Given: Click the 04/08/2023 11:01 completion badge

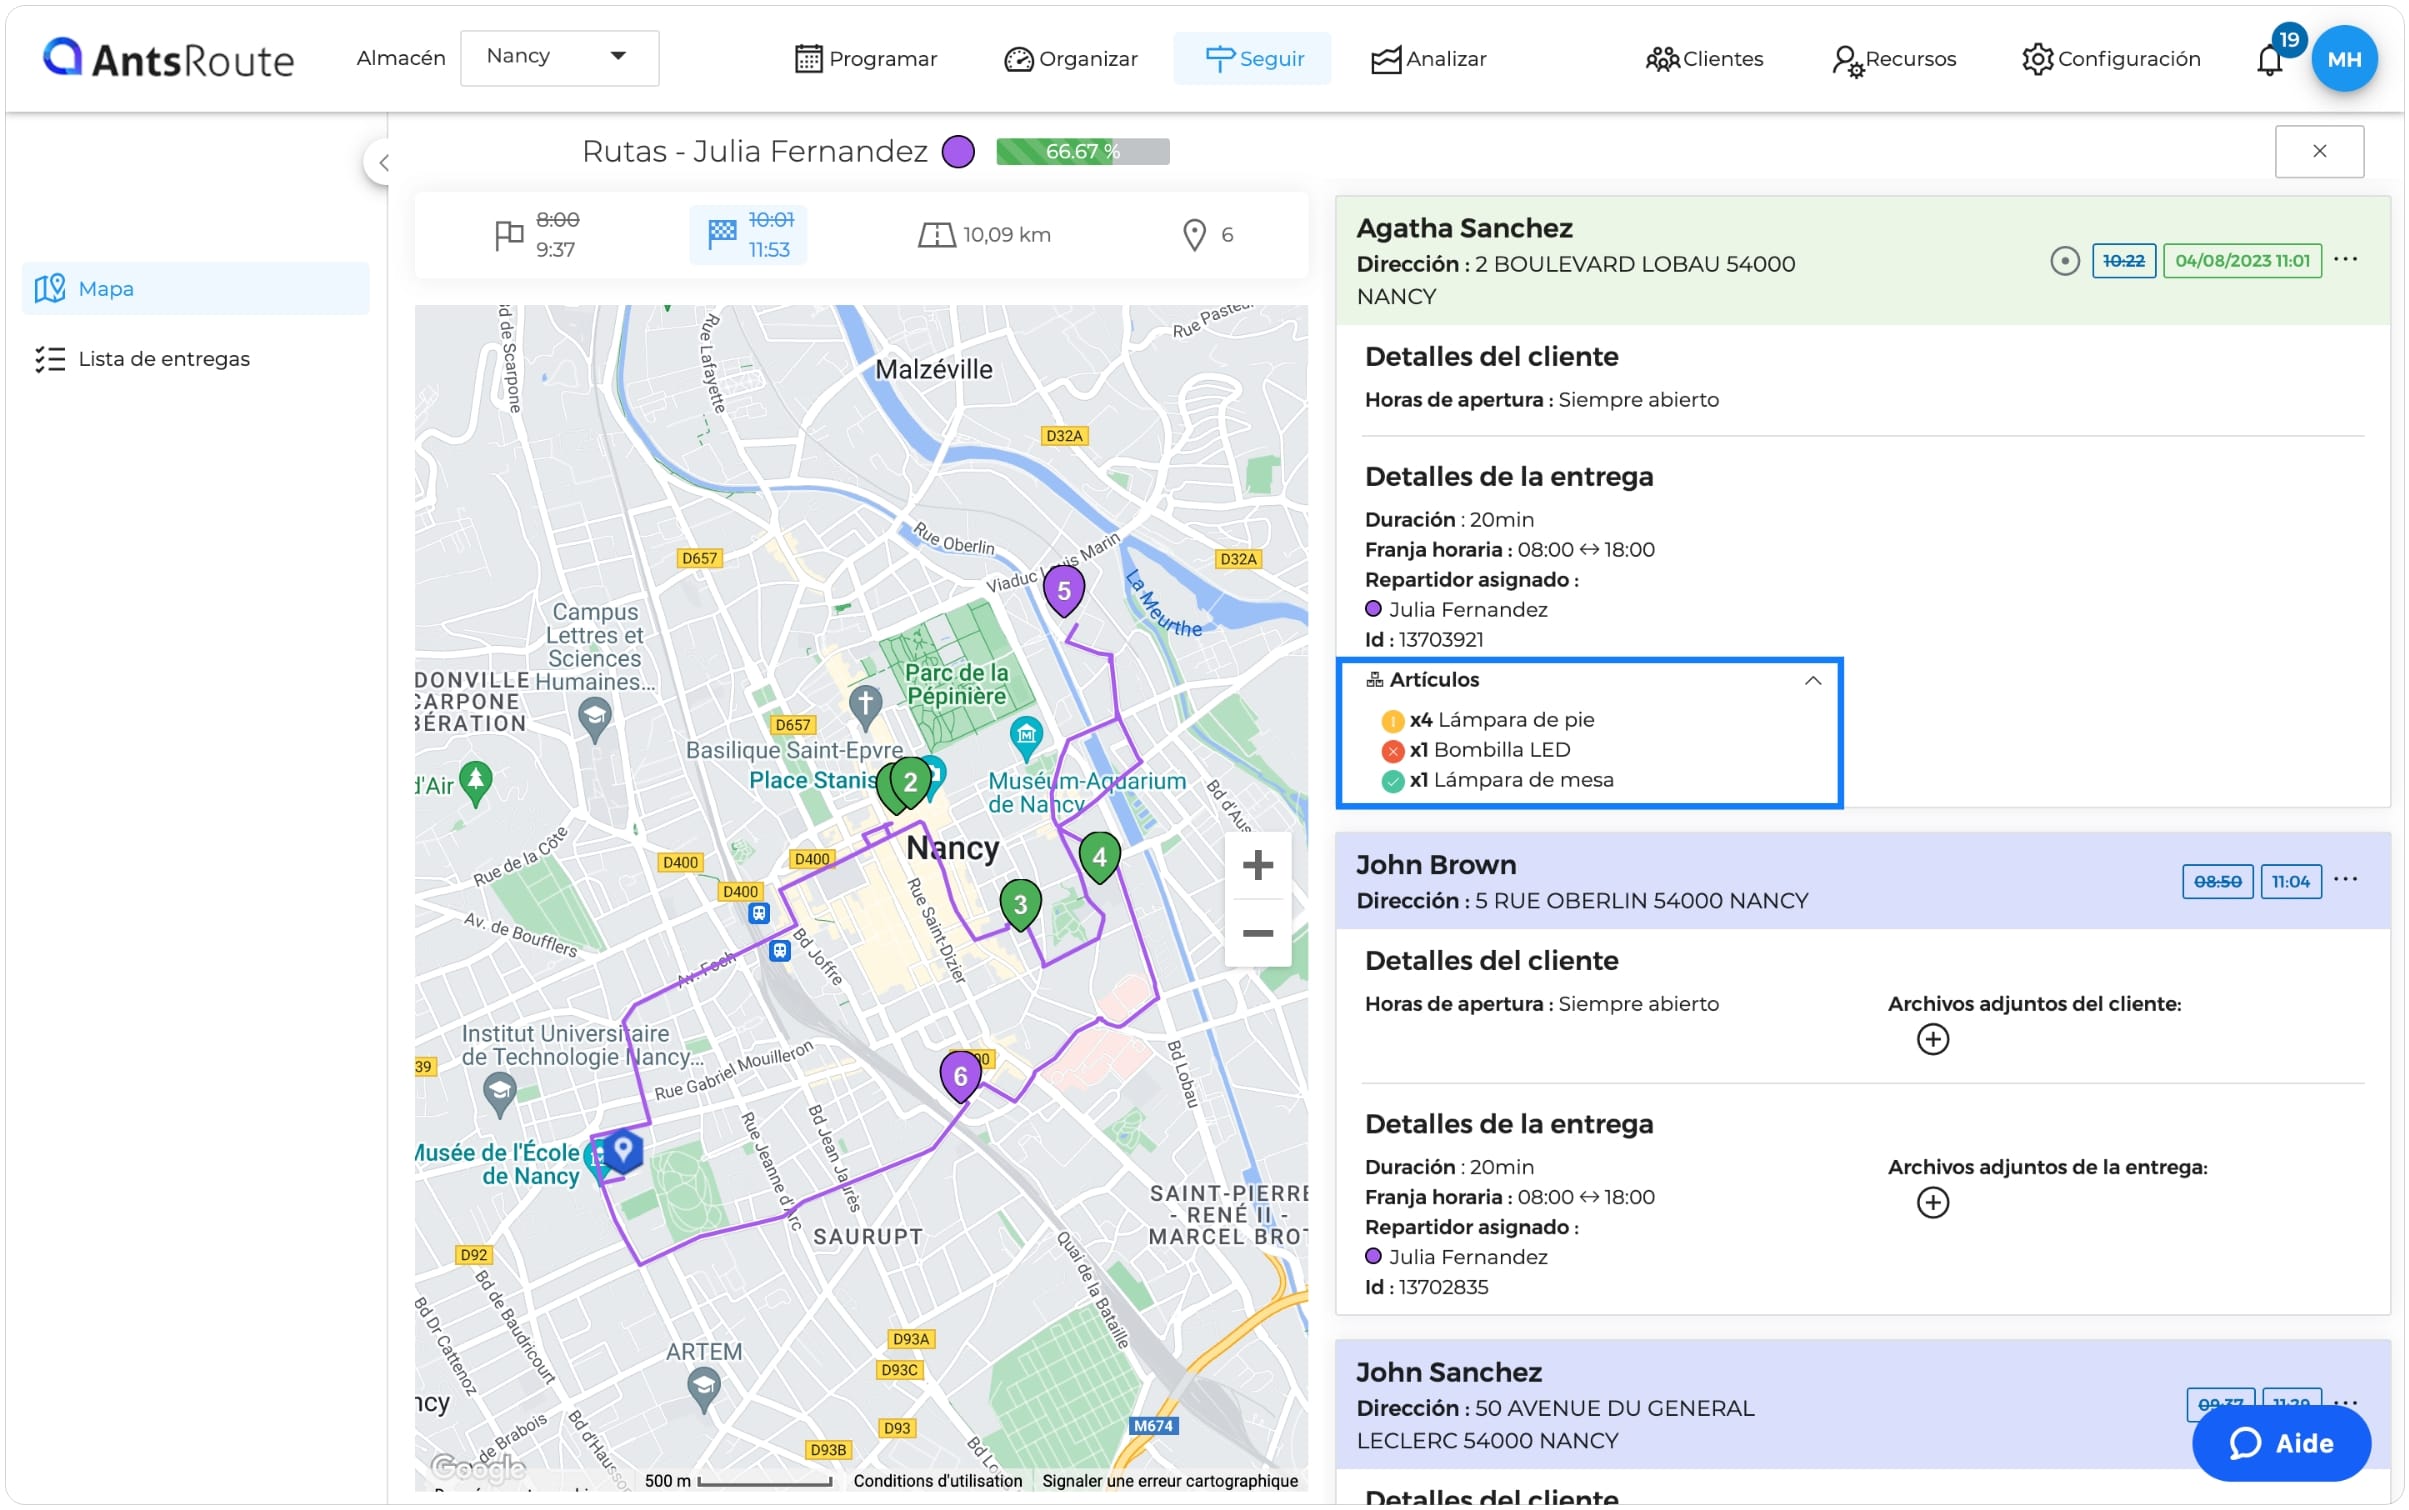Looking at the screenshot, I should (x=2242, y=261).
